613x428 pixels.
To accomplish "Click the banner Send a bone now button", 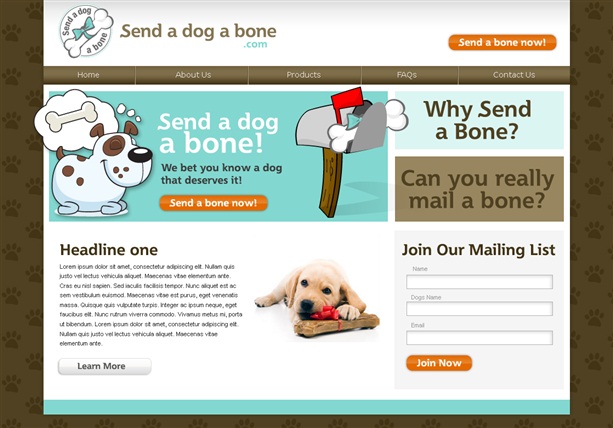I will click(x=213, y=203).
